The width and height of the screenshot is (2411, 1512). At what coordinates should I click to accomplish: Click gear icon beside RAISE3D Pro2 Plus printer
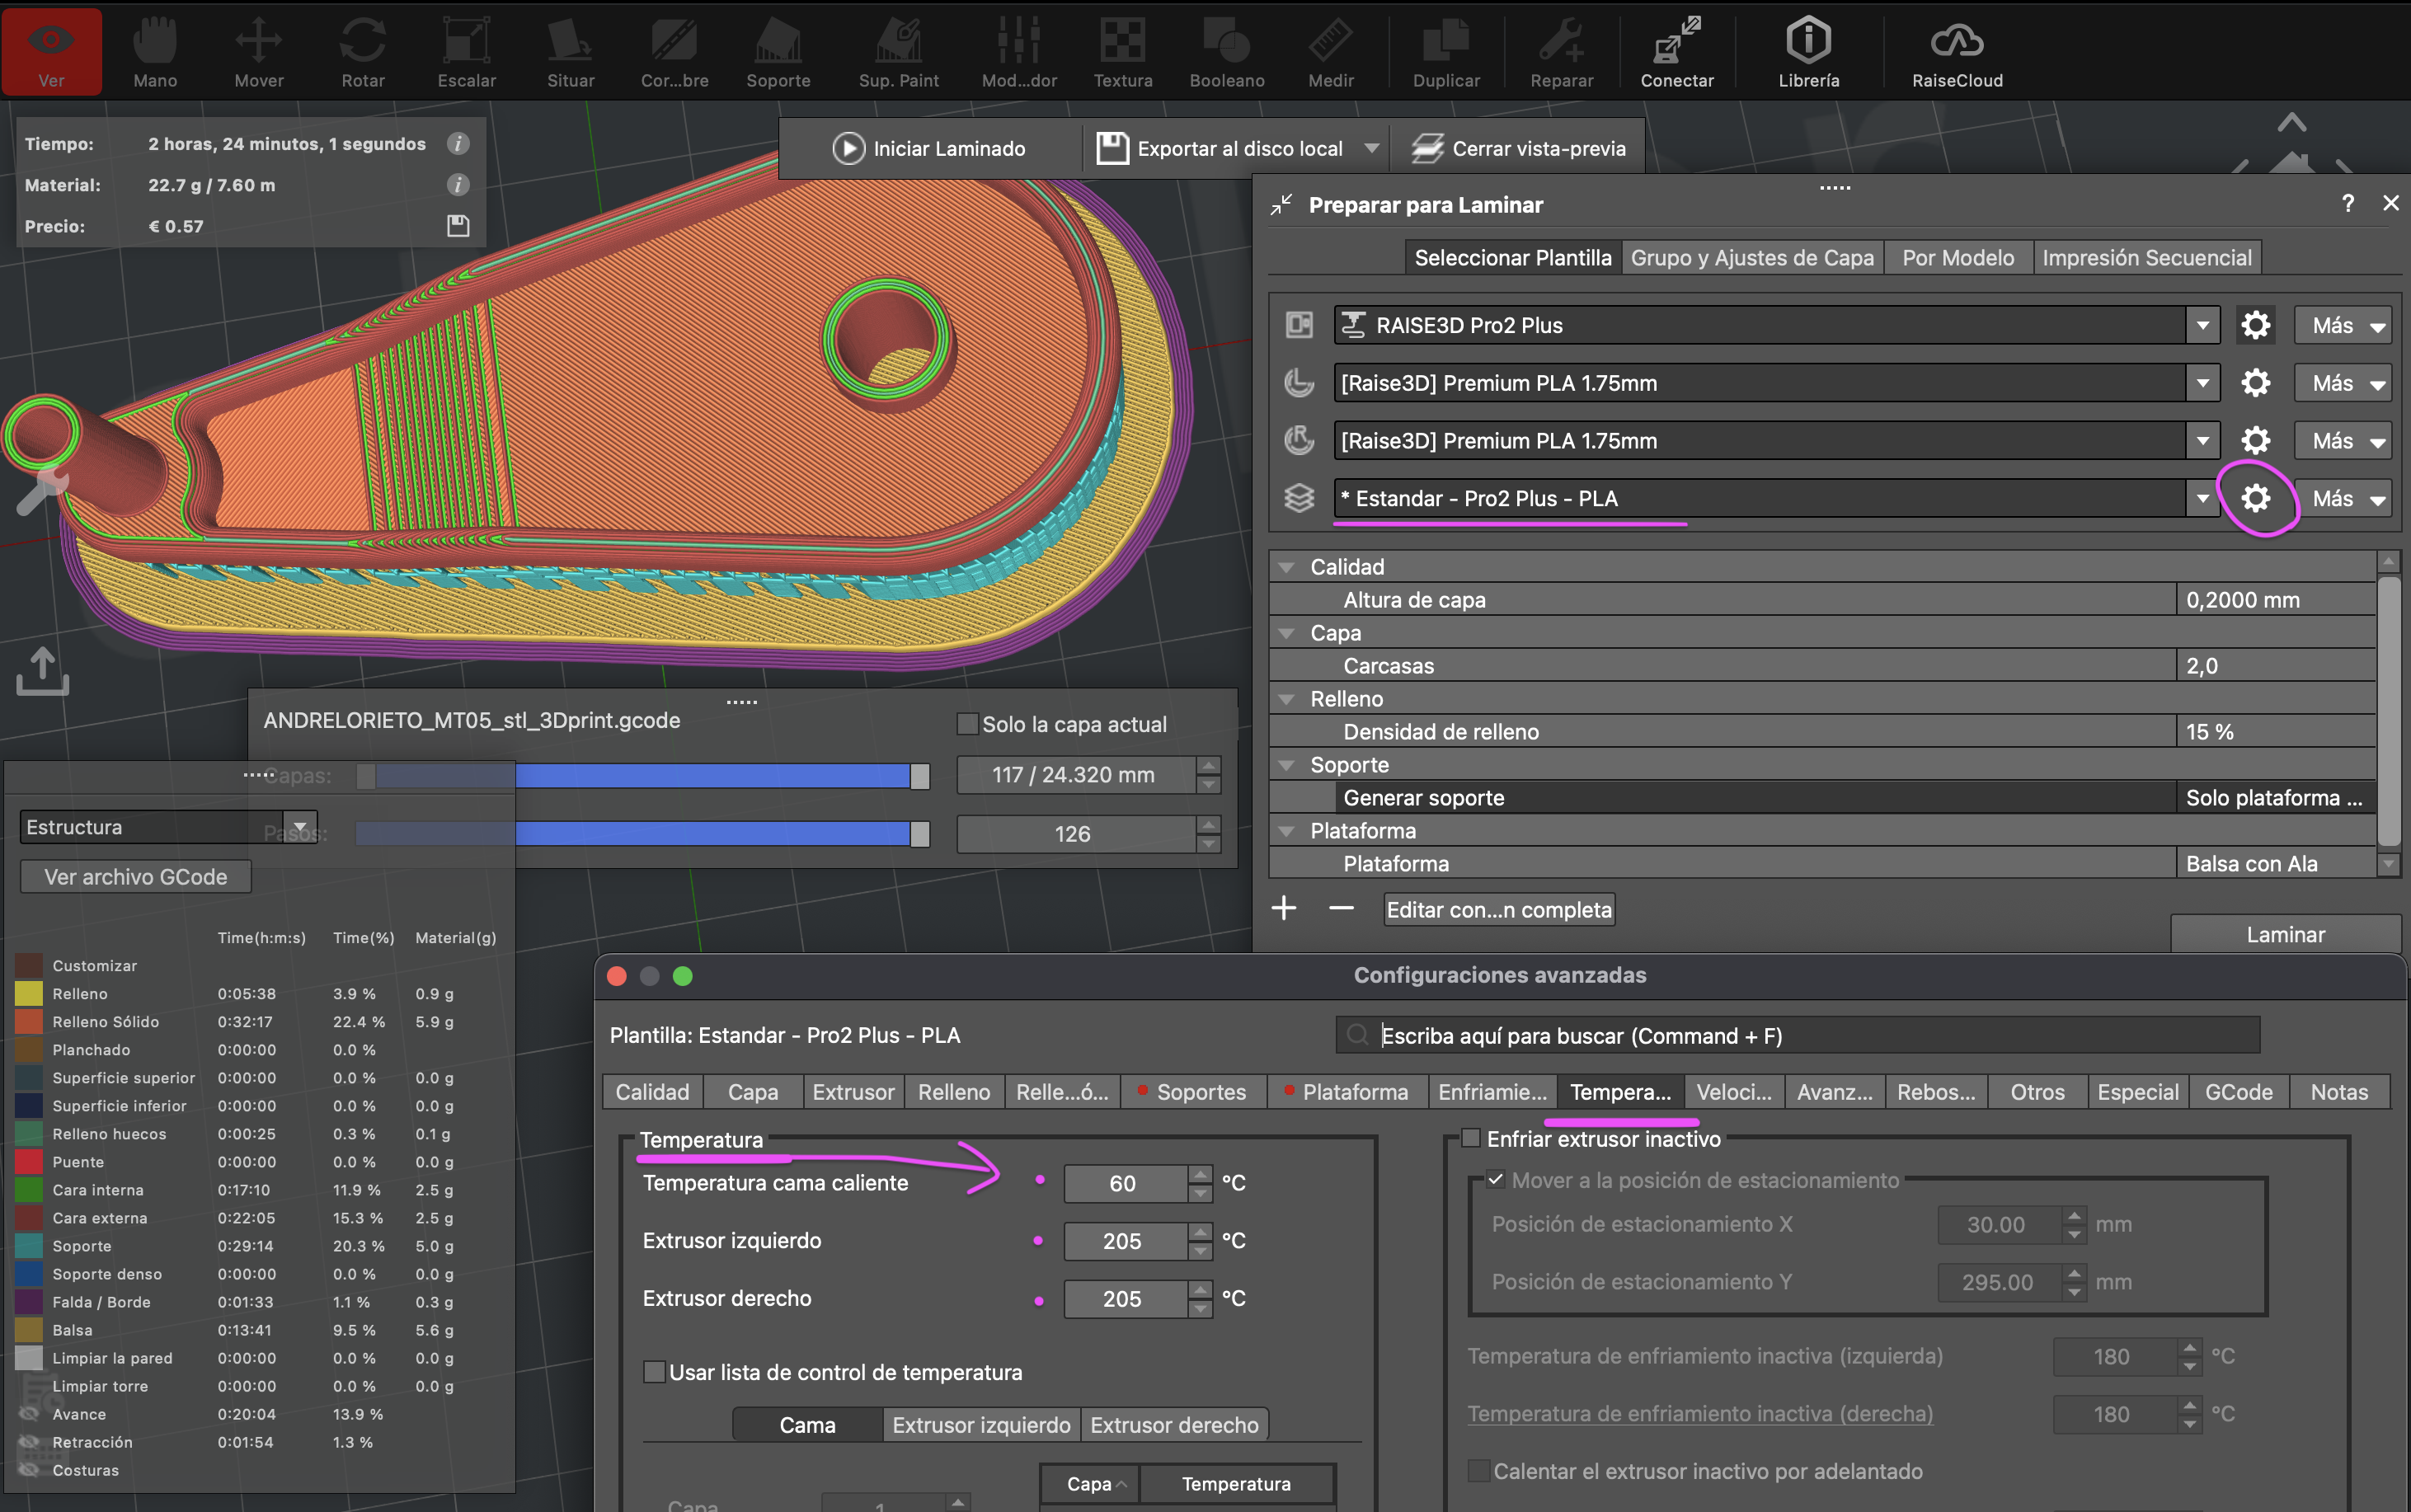point(2255,325)
